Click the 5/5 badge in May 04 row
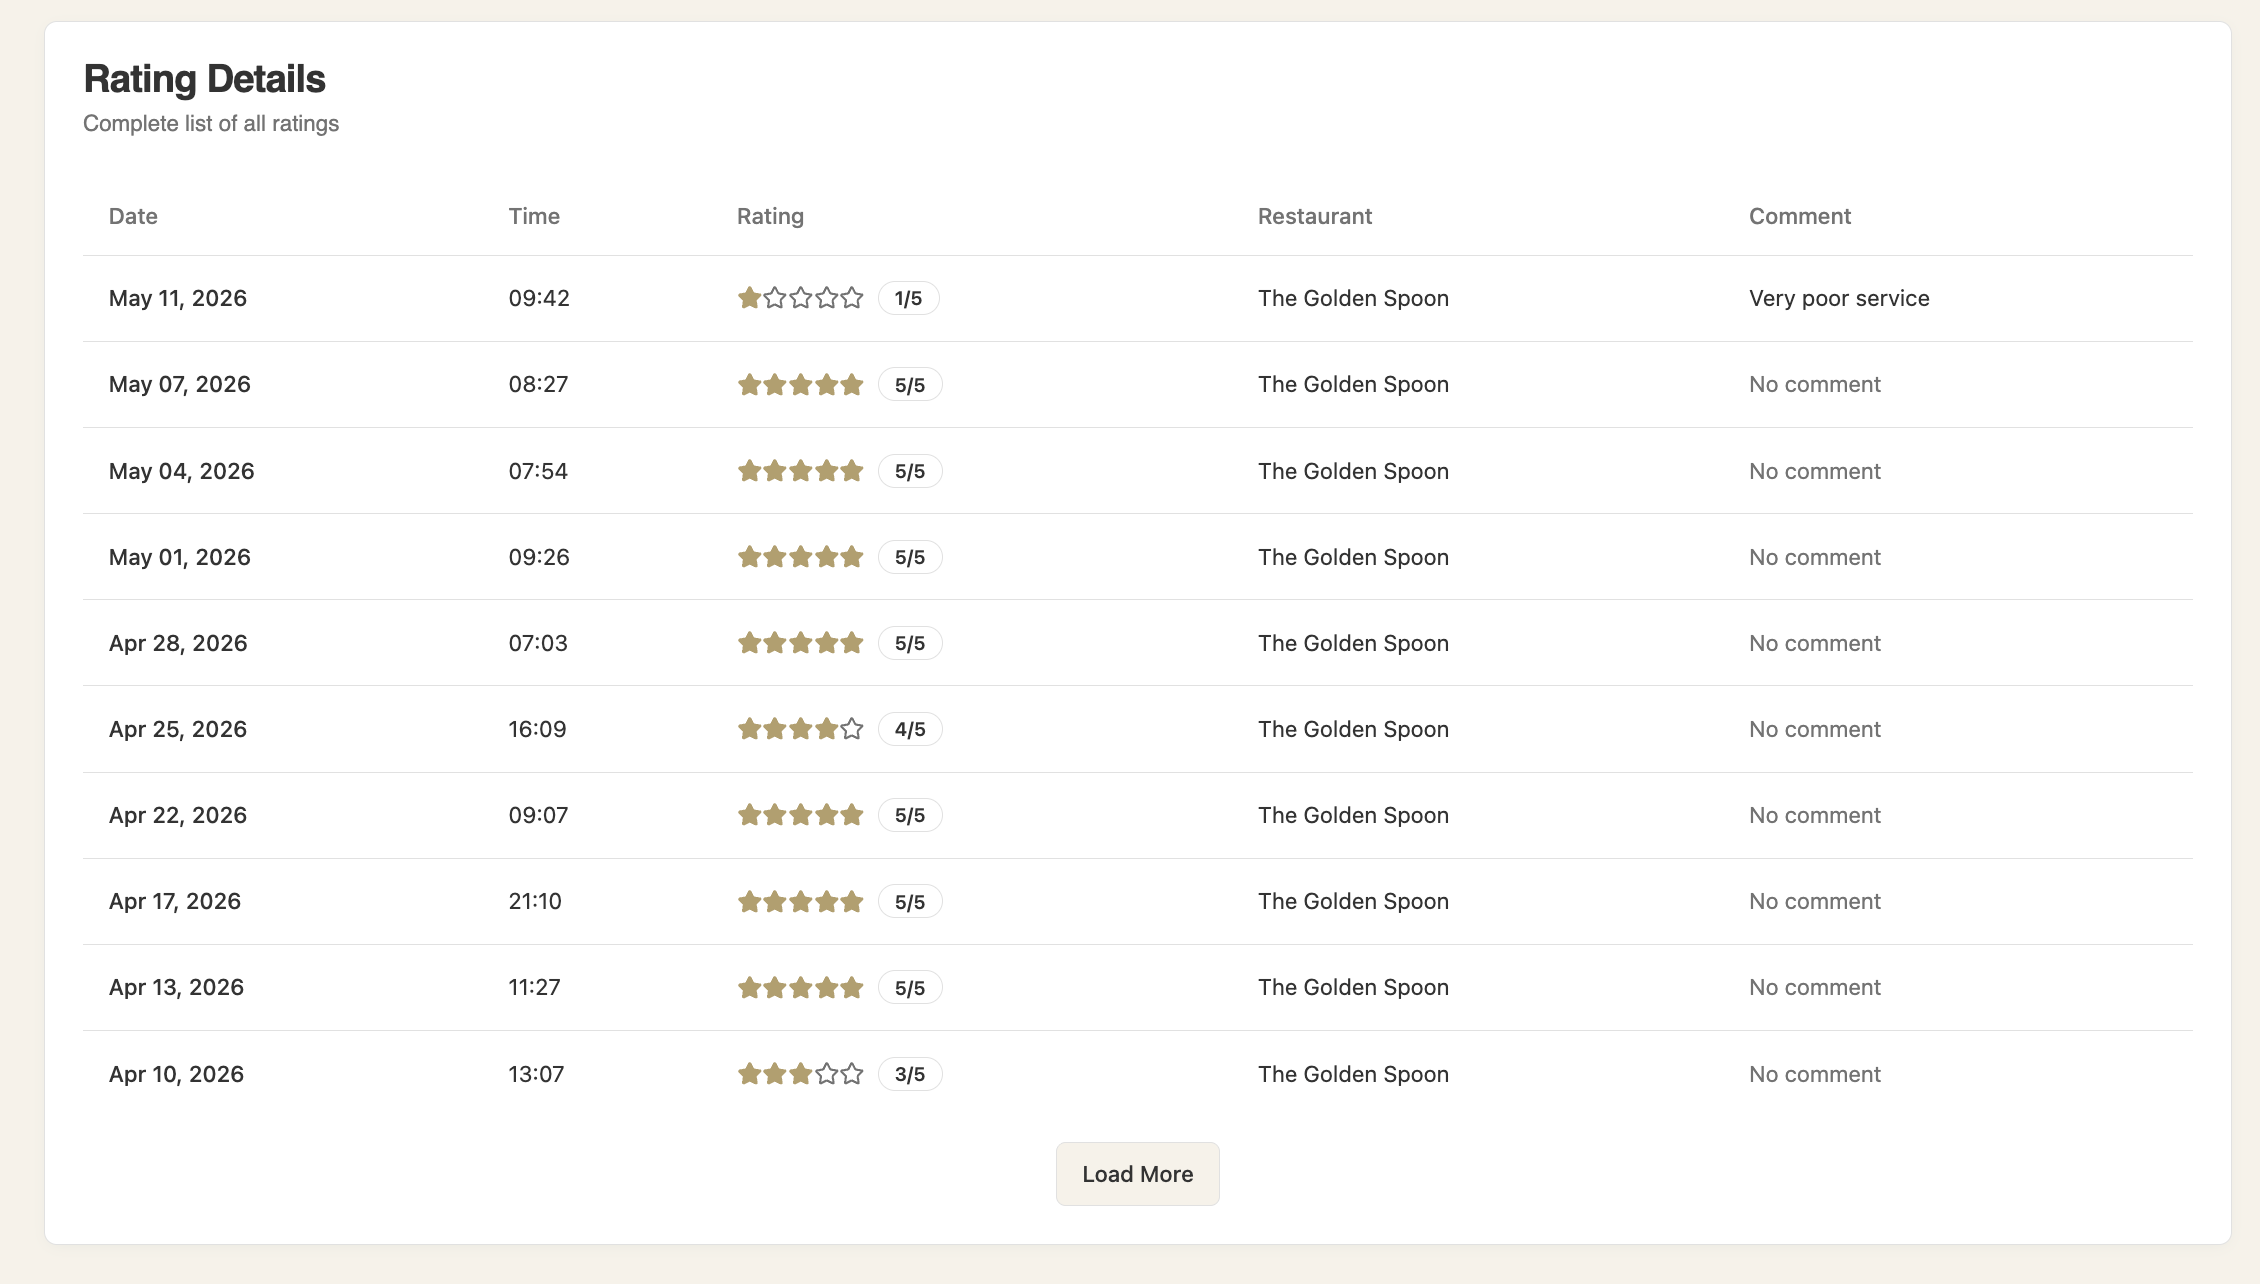 910,471
